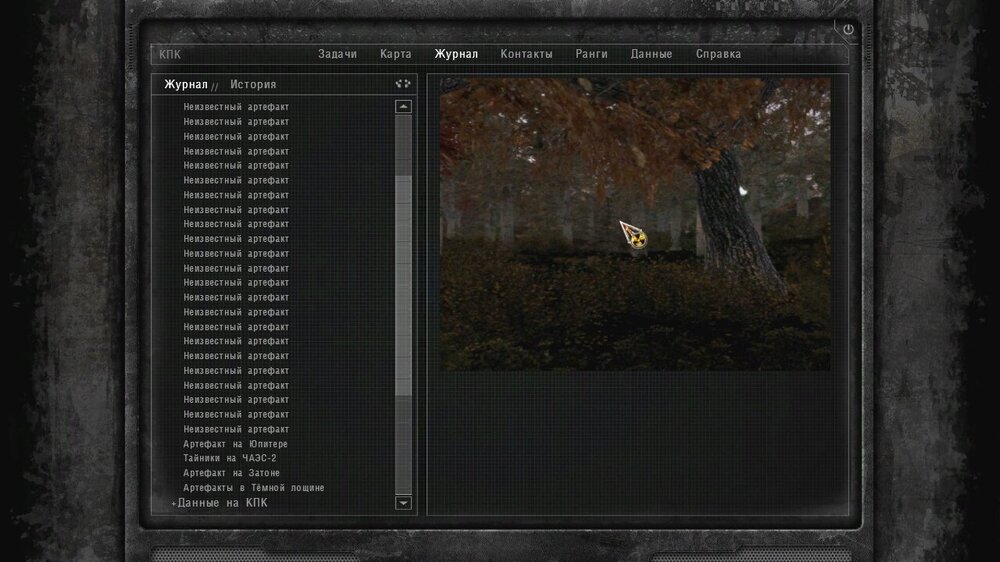Click scrollbar down arrow in journal list
The height and width of the screenshot is (562, 1000).
[x=403, y=503]
